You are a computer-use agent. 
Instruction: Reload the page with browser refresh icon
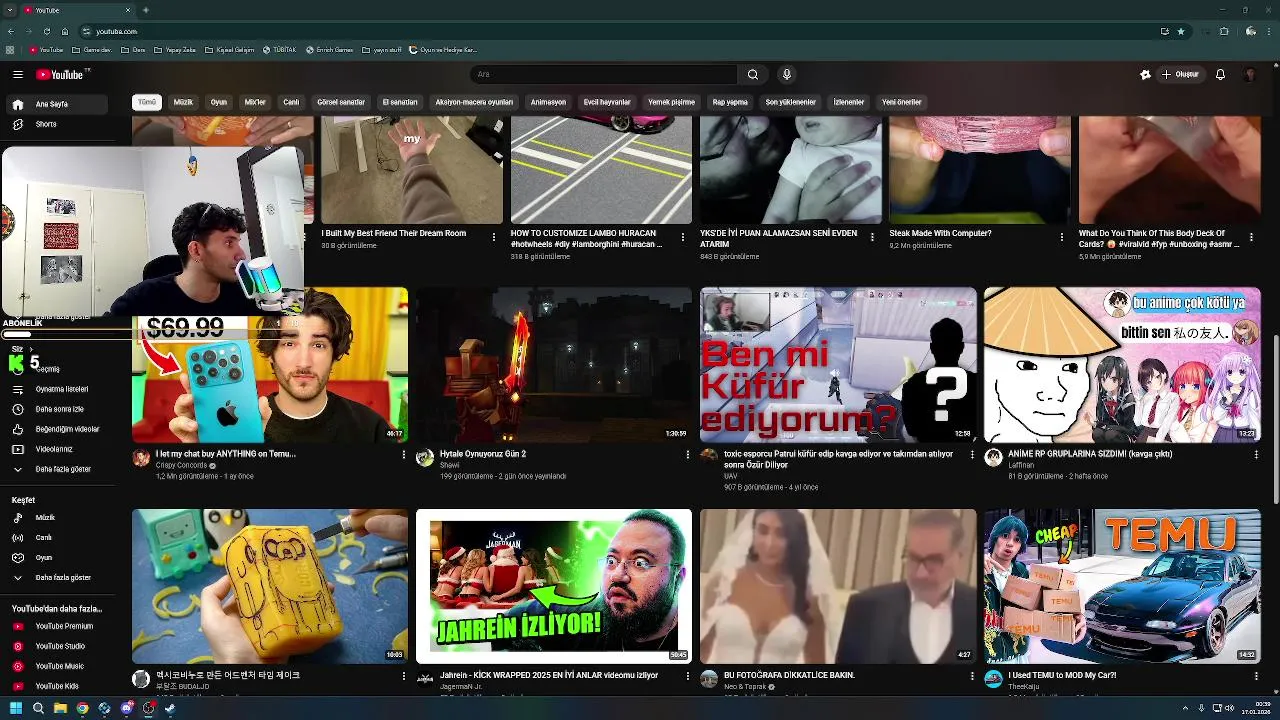[46, 31]
